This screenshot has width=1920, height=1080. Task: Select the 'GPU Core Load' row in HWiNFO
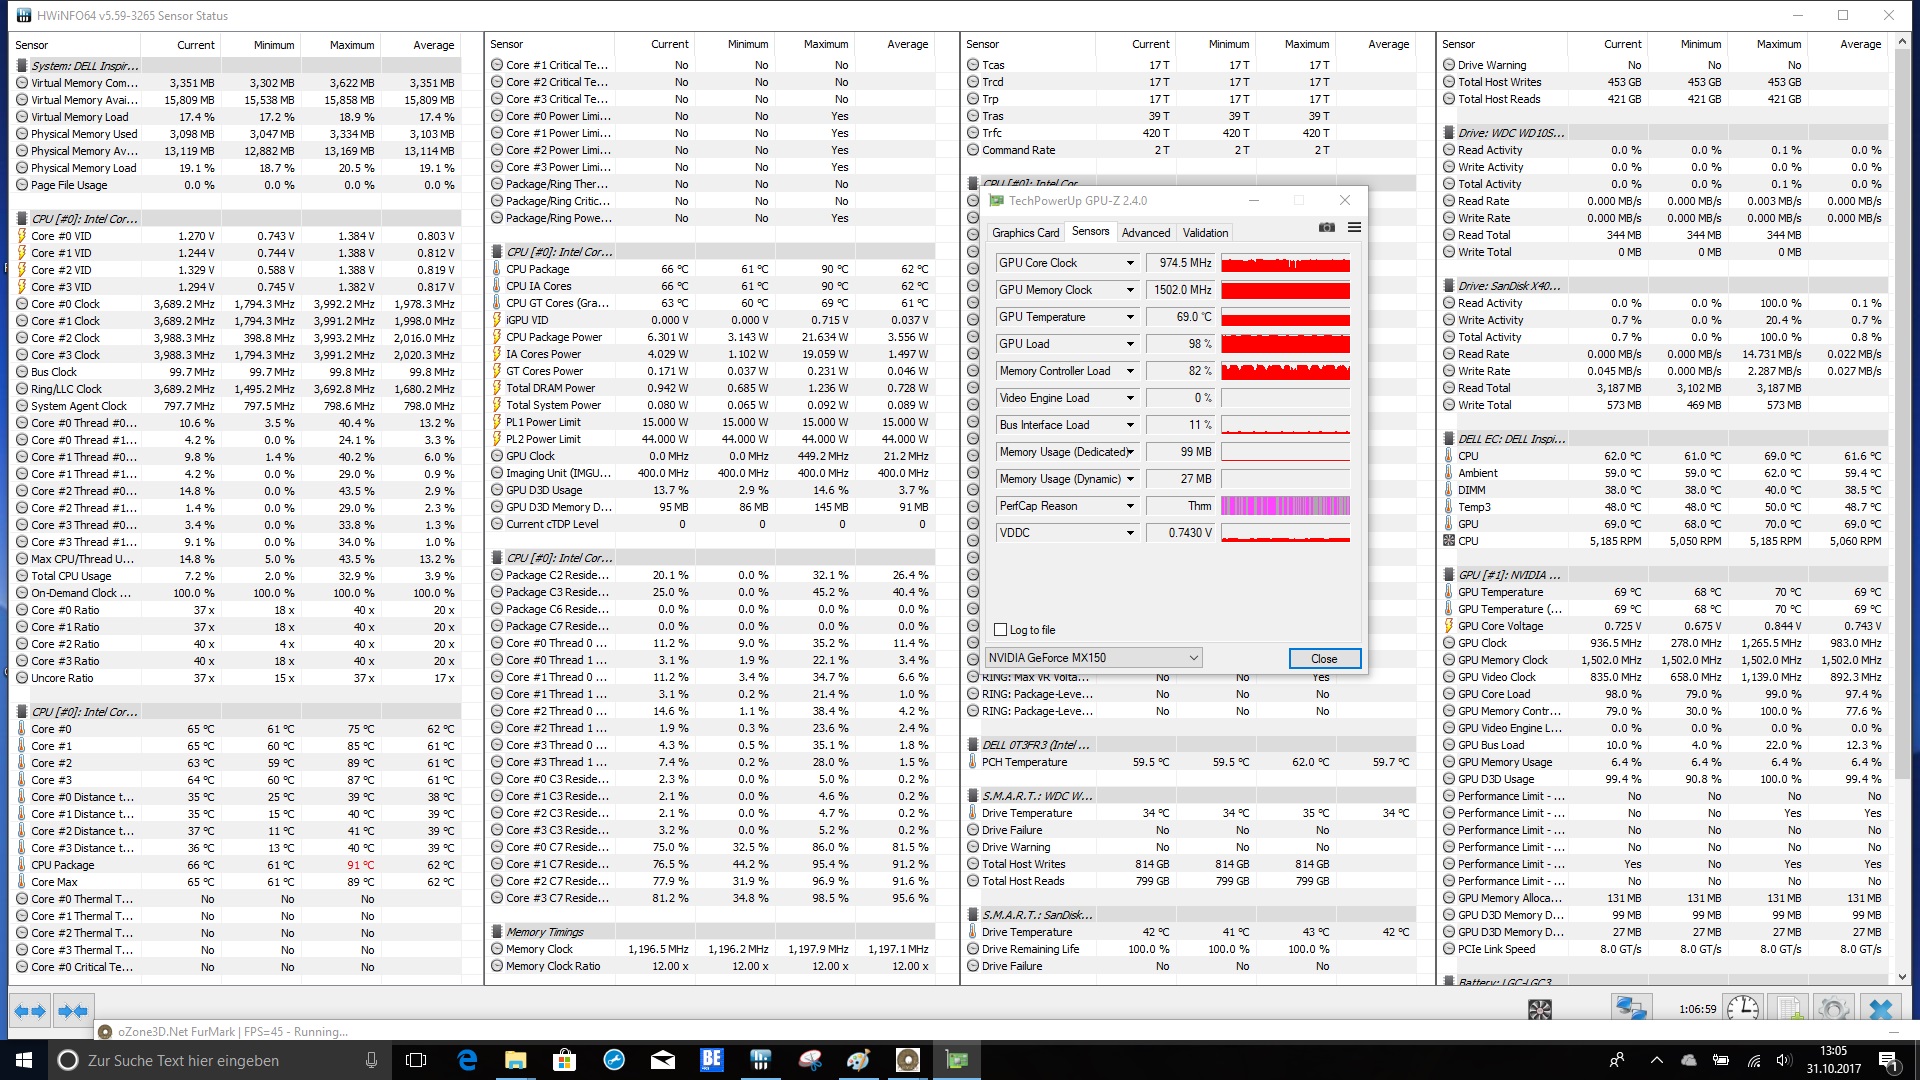(1664, 694)
